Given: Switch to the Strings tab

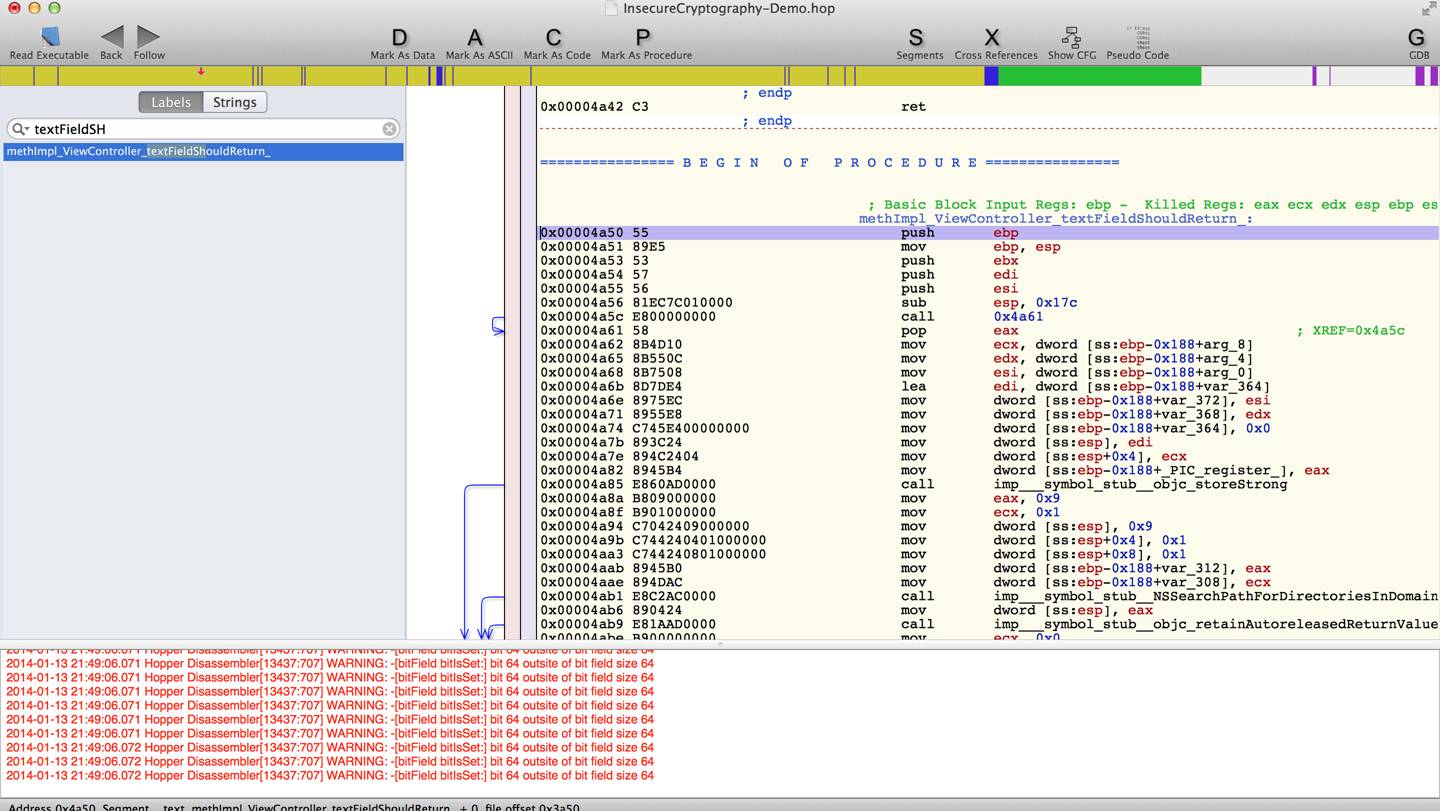Looking at the screenshot, I should pyautogui.click(x=235, y=102).
